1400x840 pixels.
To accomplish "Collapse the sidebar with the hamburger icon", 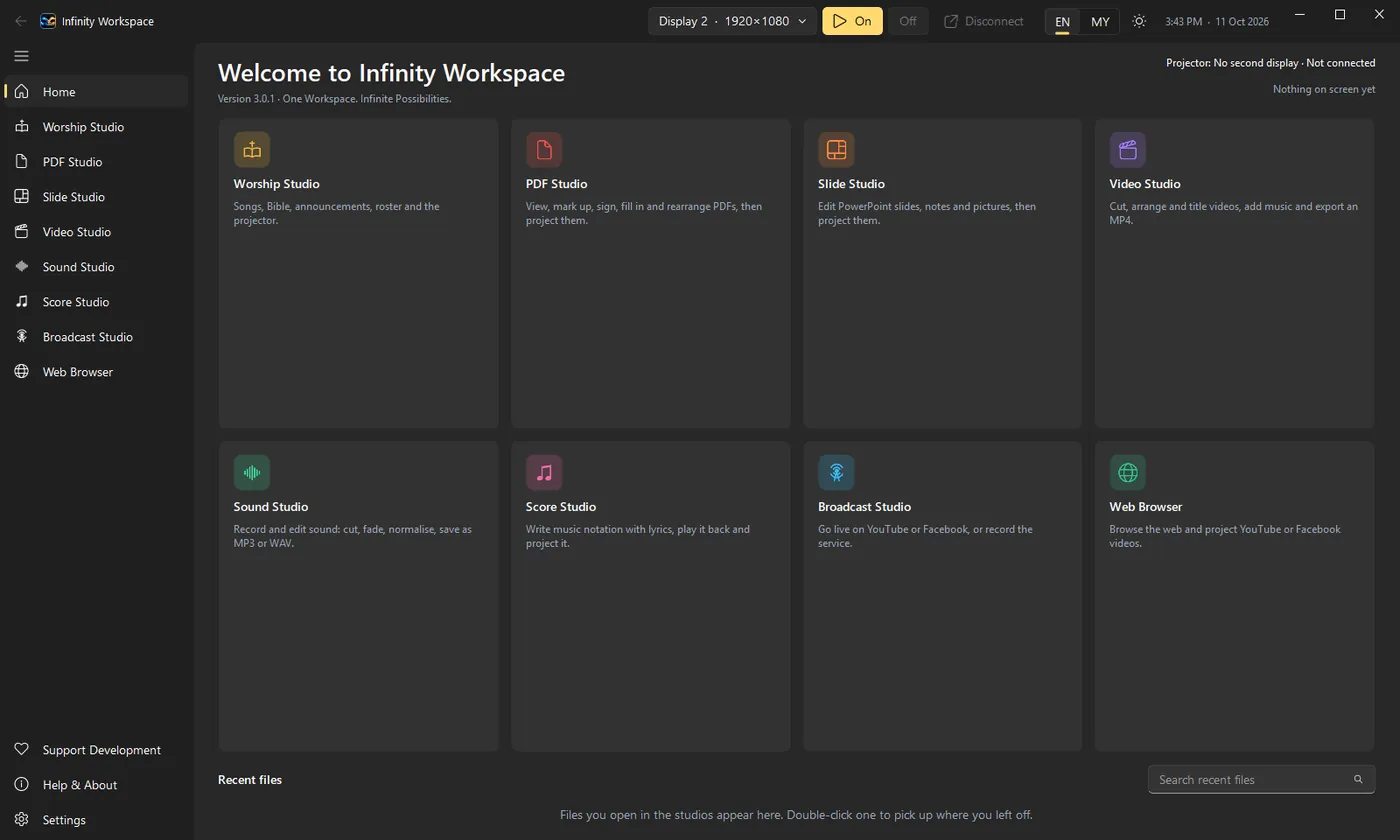I will coord(21,56).
